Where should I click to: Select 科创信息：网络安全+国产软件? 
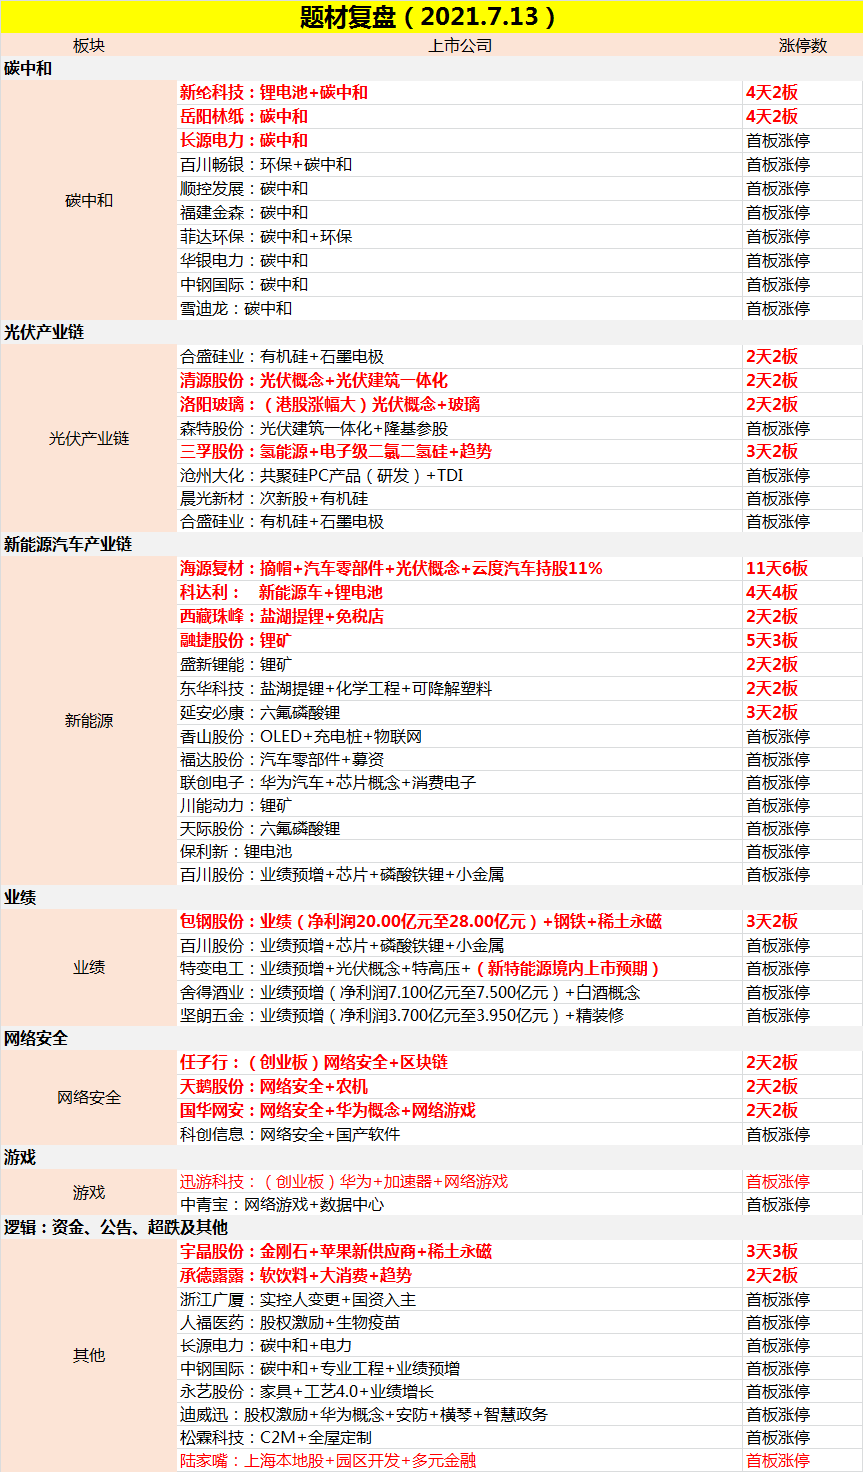(290, 1134)
